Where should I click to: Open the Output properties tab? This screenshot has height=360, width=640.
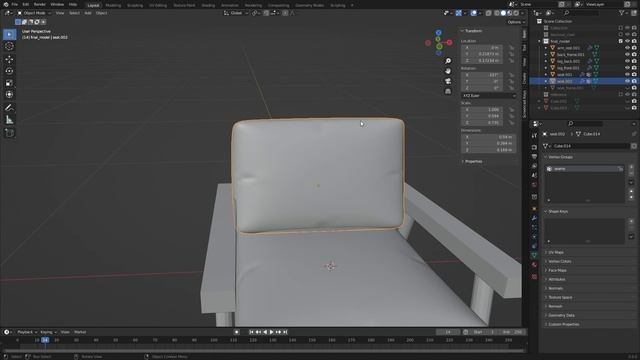click(x=534, y=157)
